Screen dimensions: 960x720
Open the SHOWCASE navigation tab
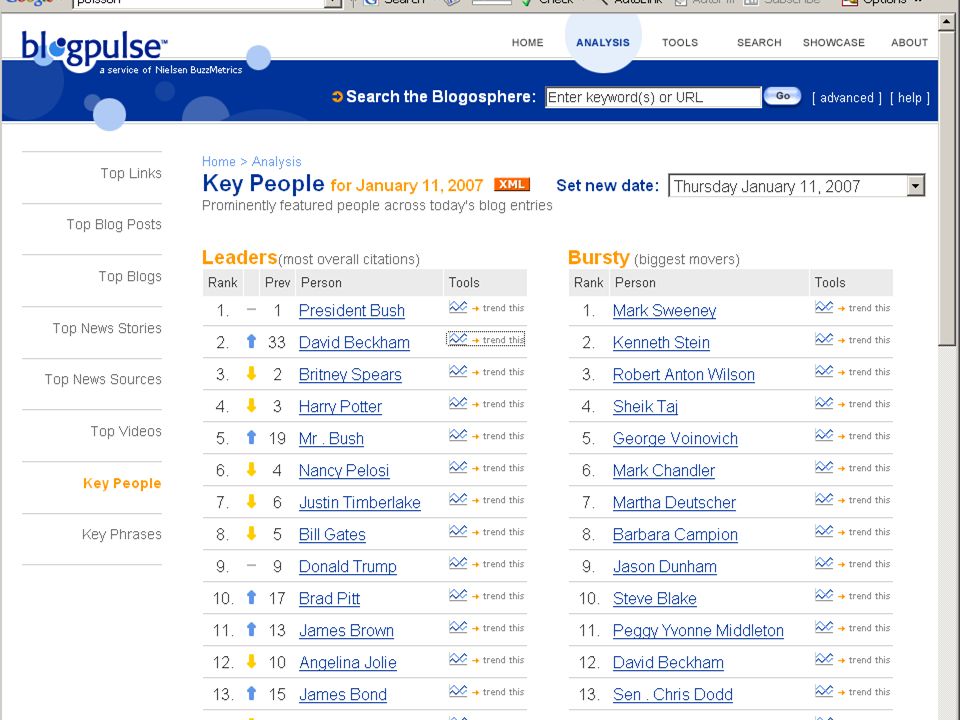pyautogui.click(x=833, y=42)
